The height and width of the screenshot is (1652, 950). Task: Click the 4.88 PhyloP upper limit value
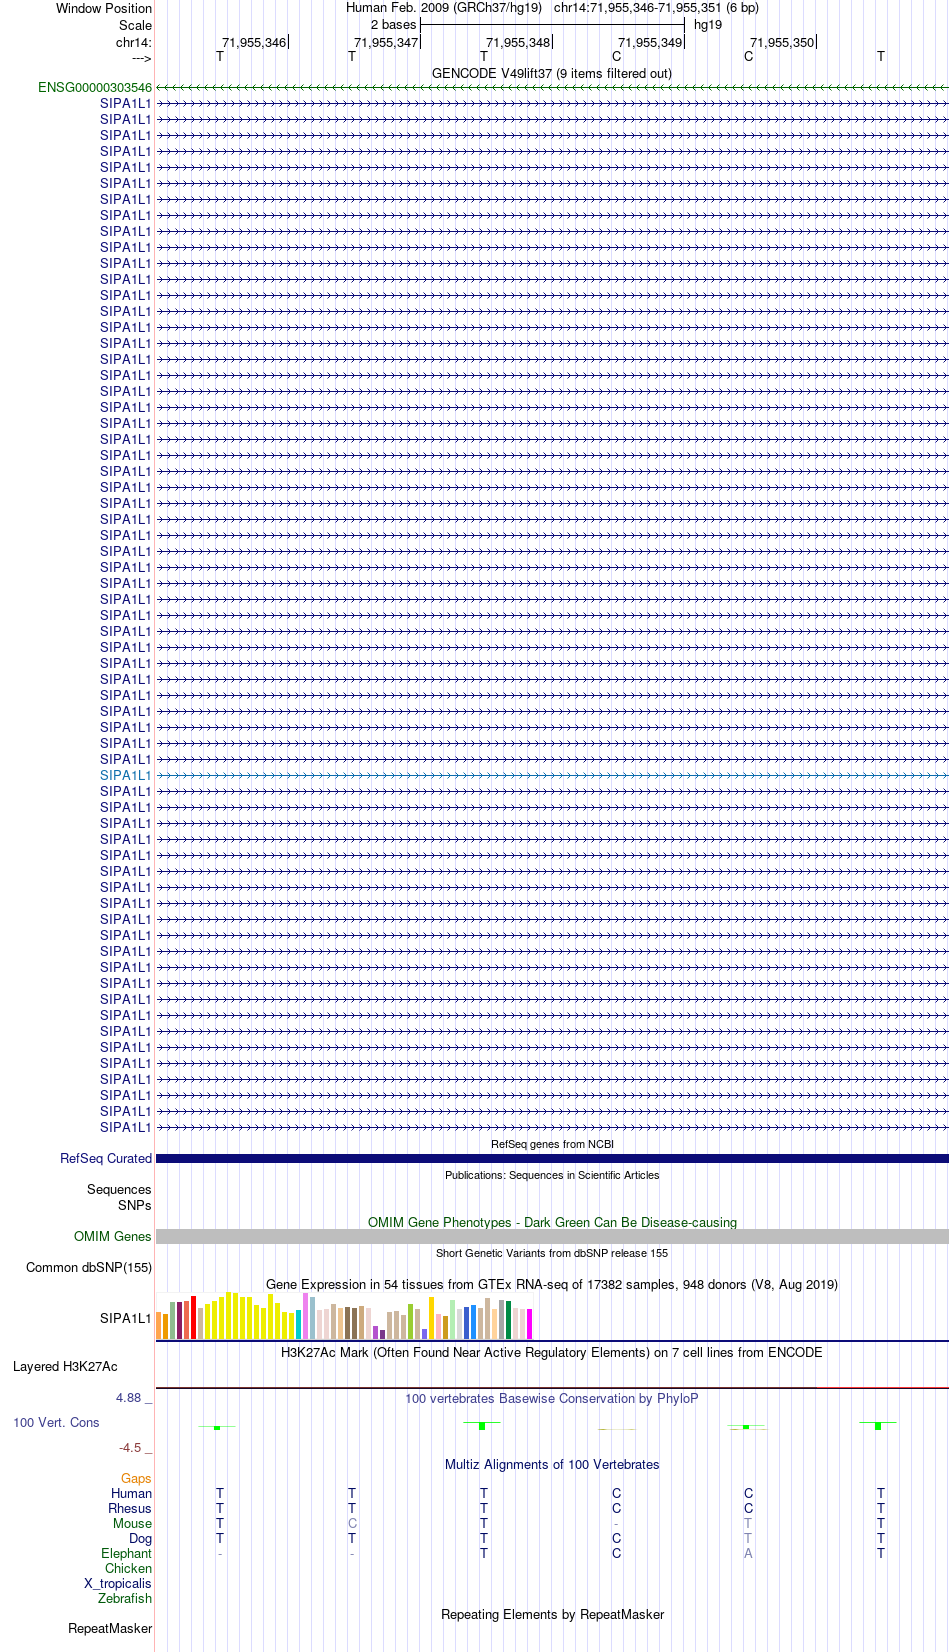(x=129, y=1398)
